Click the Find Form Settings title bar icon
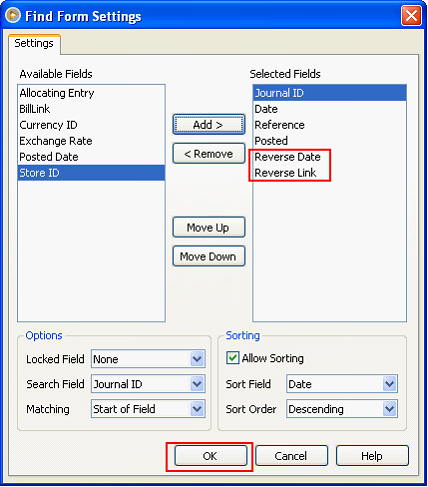 (13, 15)
